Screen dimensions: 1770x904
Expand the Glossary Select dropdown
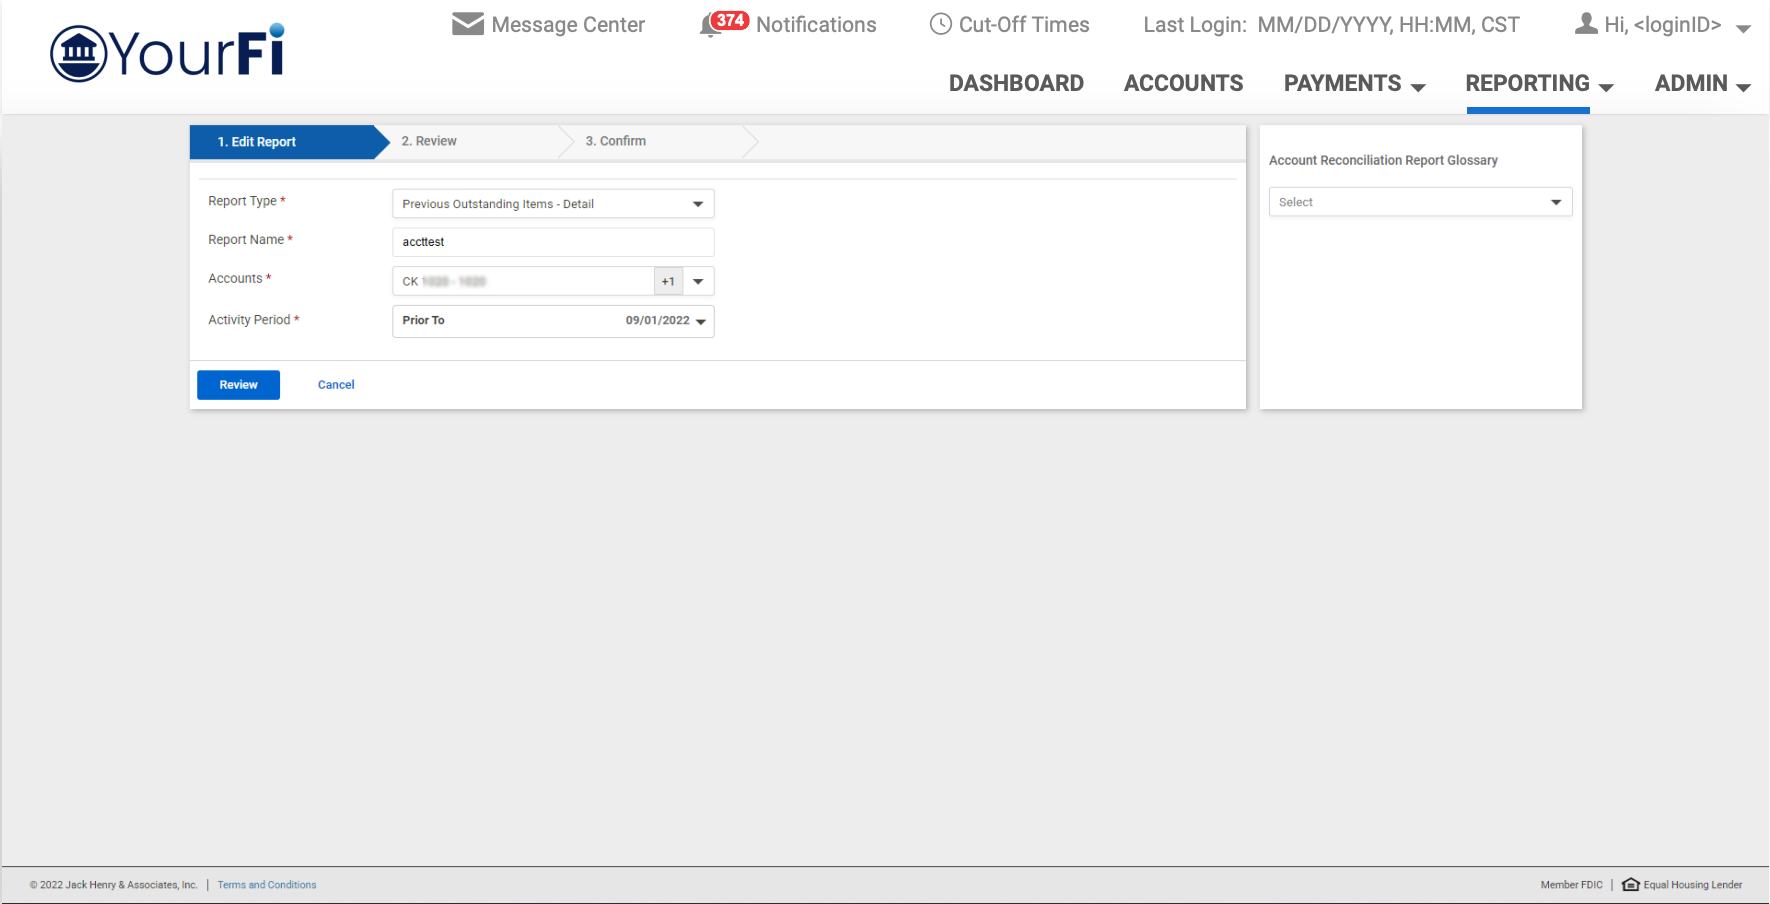coord(1555,202)
